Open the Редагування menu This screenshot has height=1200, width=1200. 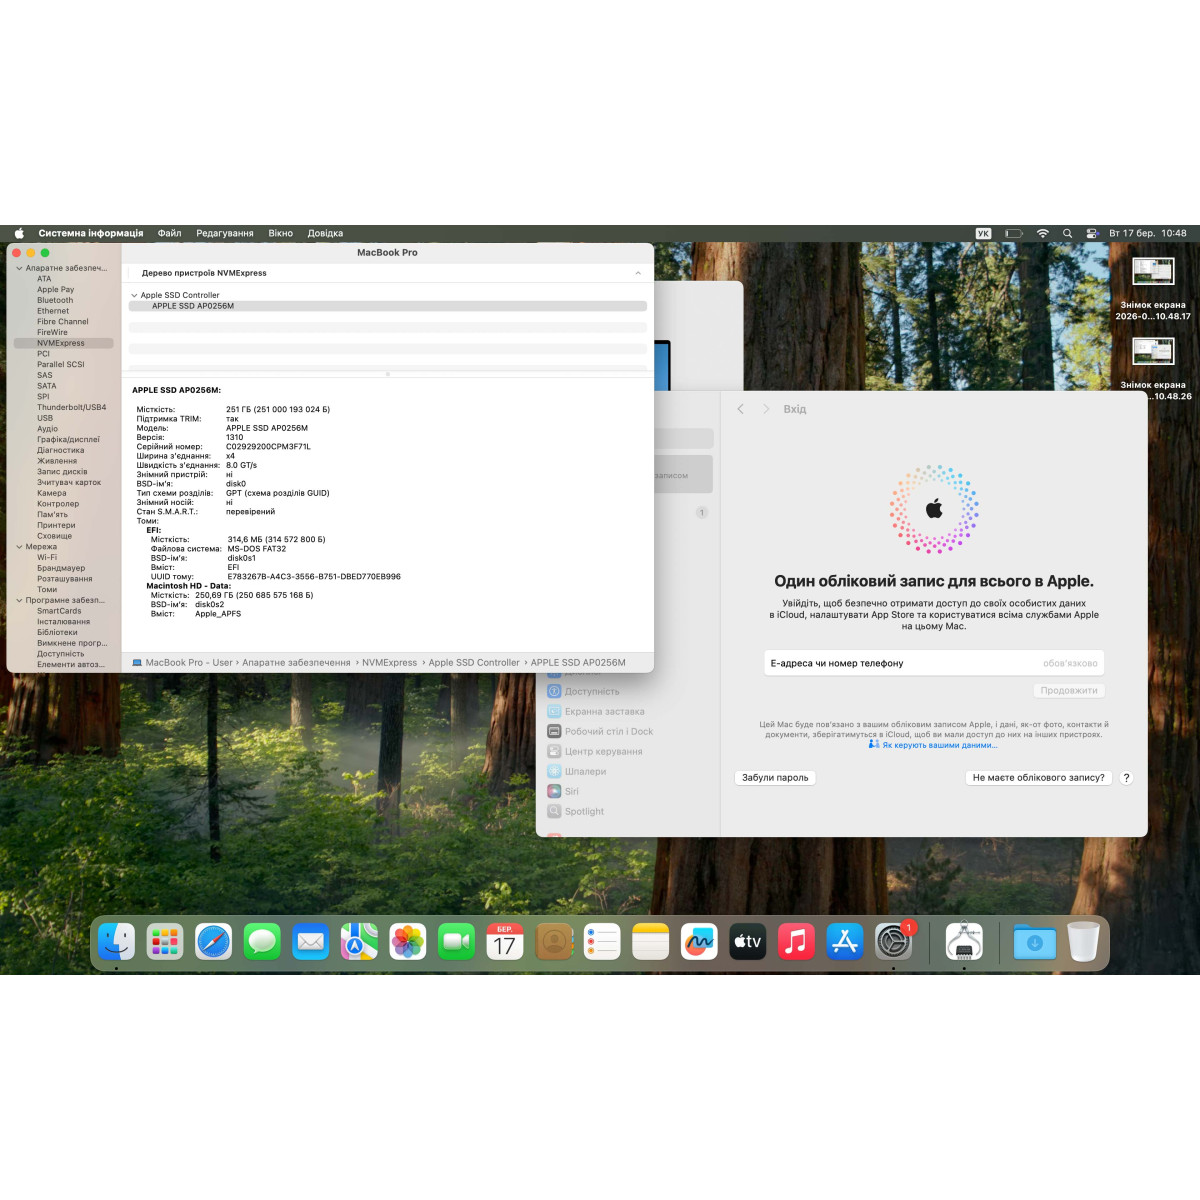225,233
